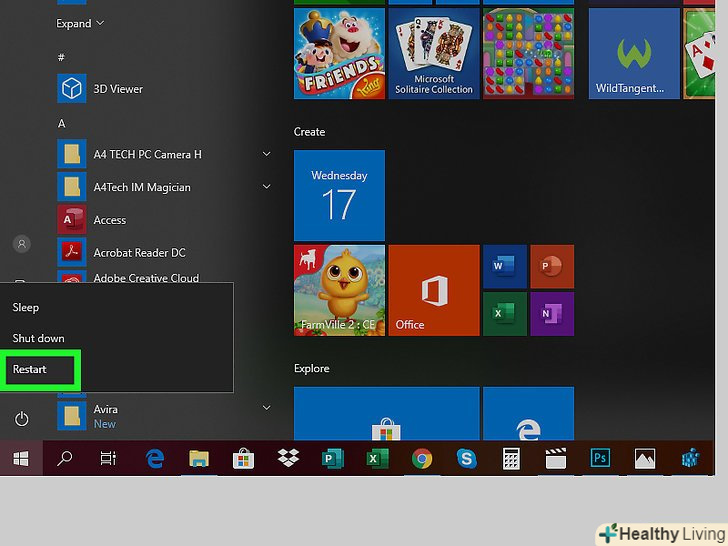Expand the A4Tech IM Magician folder
This screenshot has height=546, width=728.
266,187
